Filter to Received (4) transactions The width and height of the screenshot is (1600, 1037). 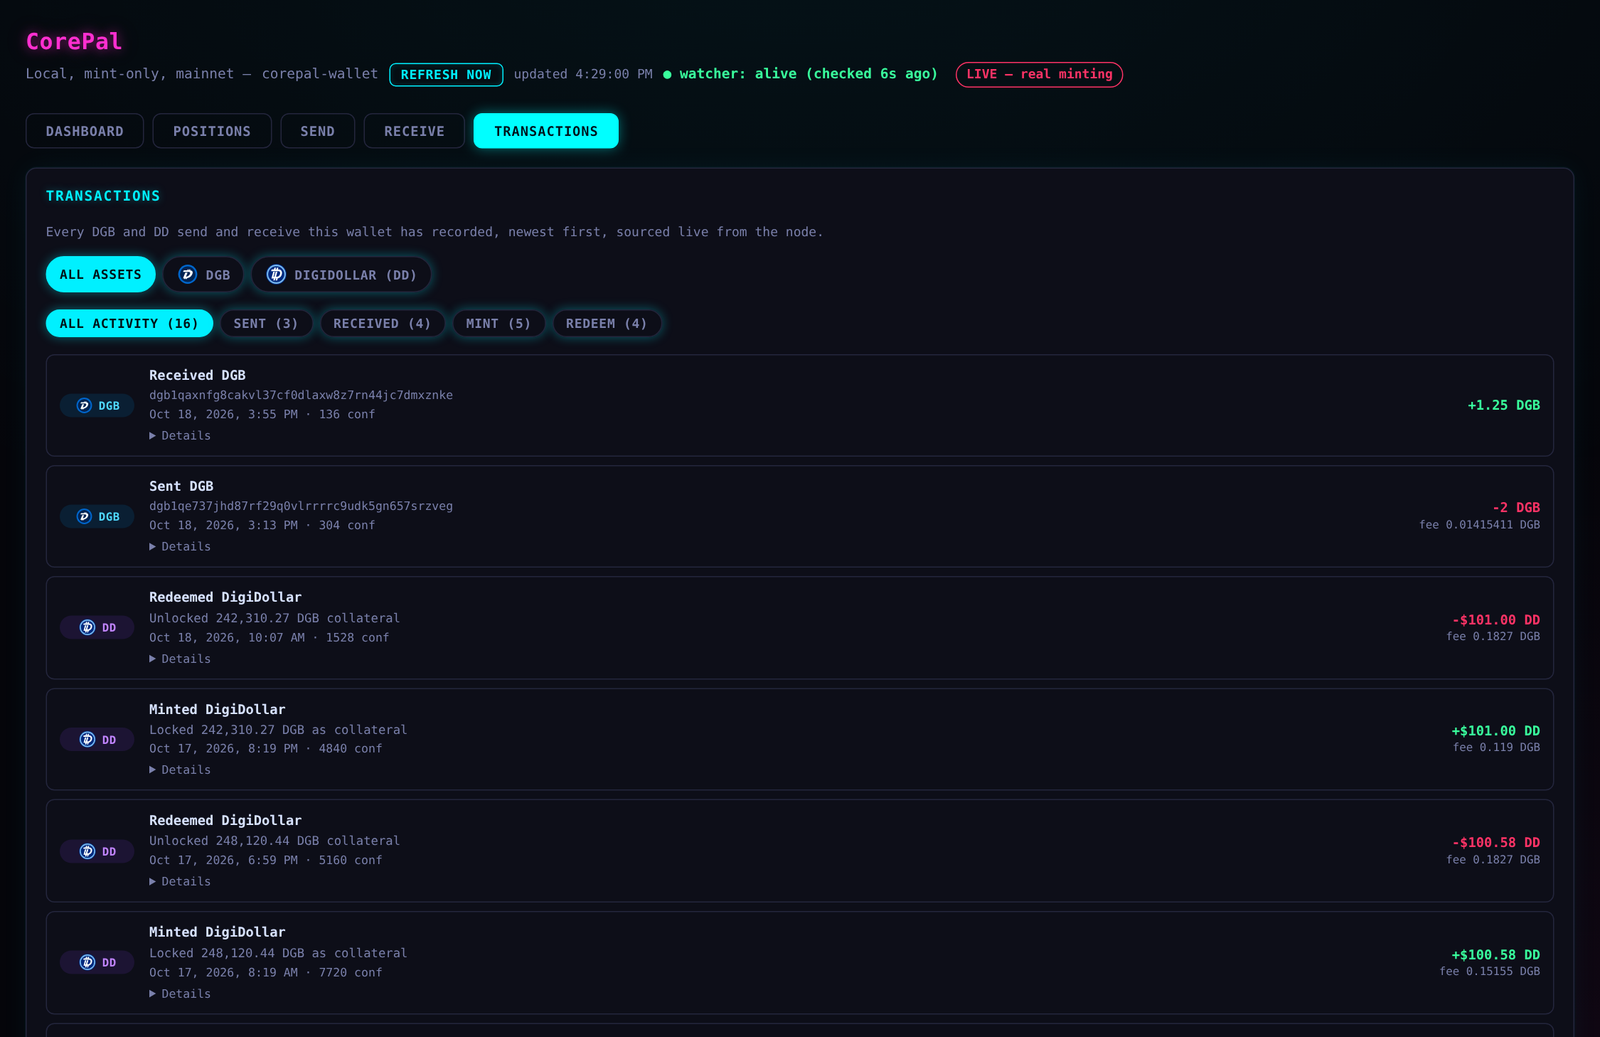382,323
